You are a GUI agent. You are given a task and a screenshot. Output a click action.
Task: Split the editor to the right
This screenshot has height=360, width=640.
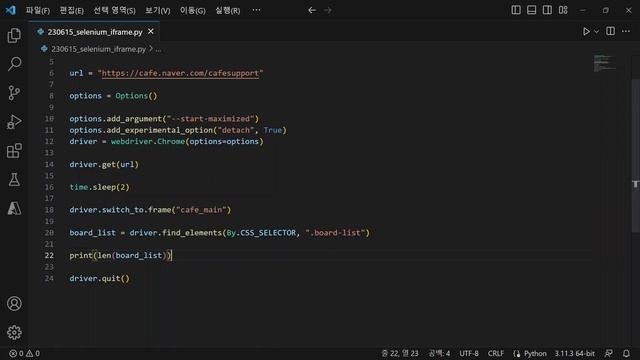[611, 31]
